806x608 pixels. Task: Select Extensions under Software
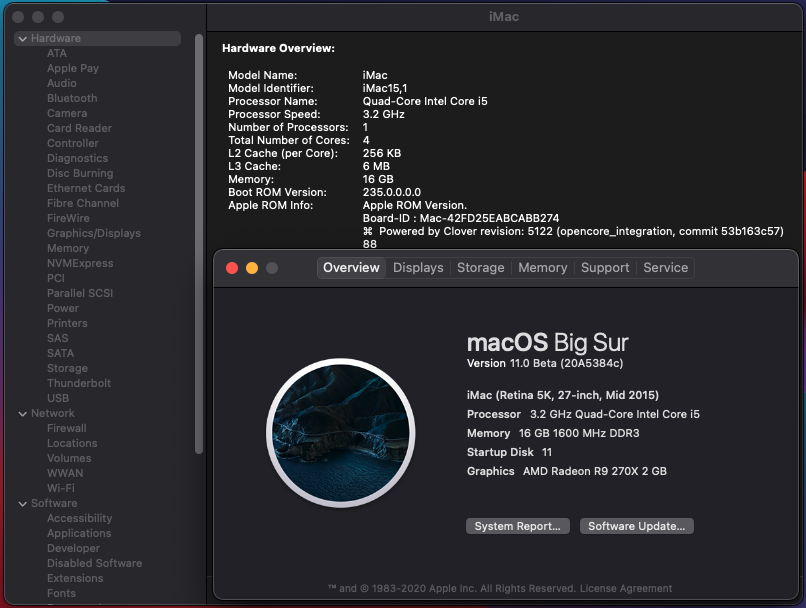pos(75,578)
